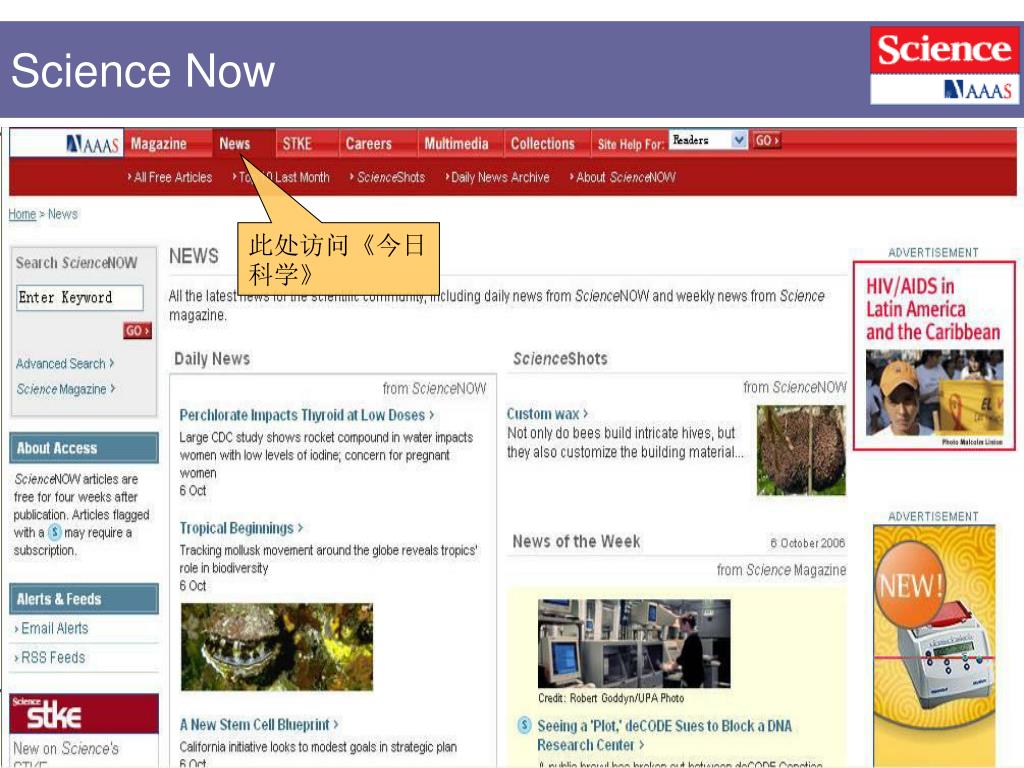Screen dimensions: 1024x768
Task: Open the STKE tab
Action: pyautogui.click(x=296, y=144)
